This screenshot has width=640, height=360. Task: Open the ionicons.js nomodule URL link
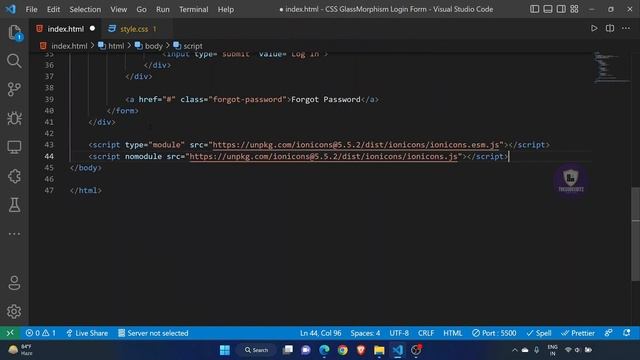pos(324,156)
